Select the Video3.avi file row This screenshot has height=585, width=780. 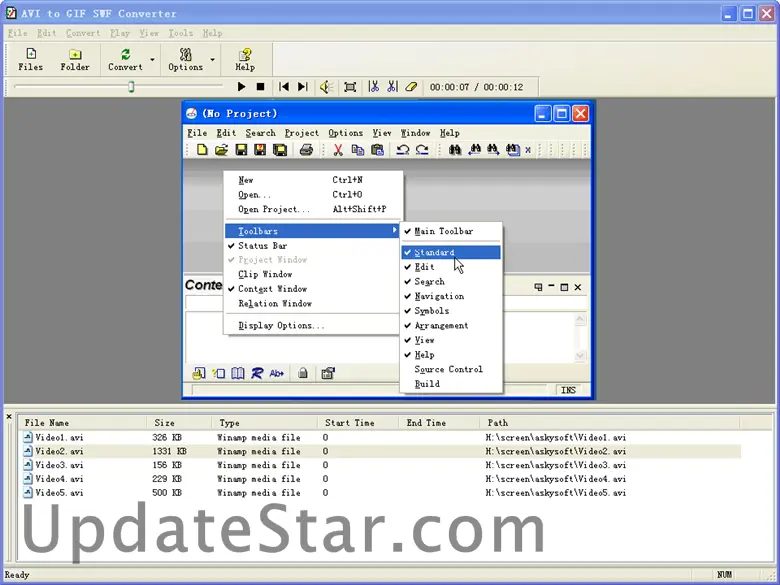[x=379, y=465]
